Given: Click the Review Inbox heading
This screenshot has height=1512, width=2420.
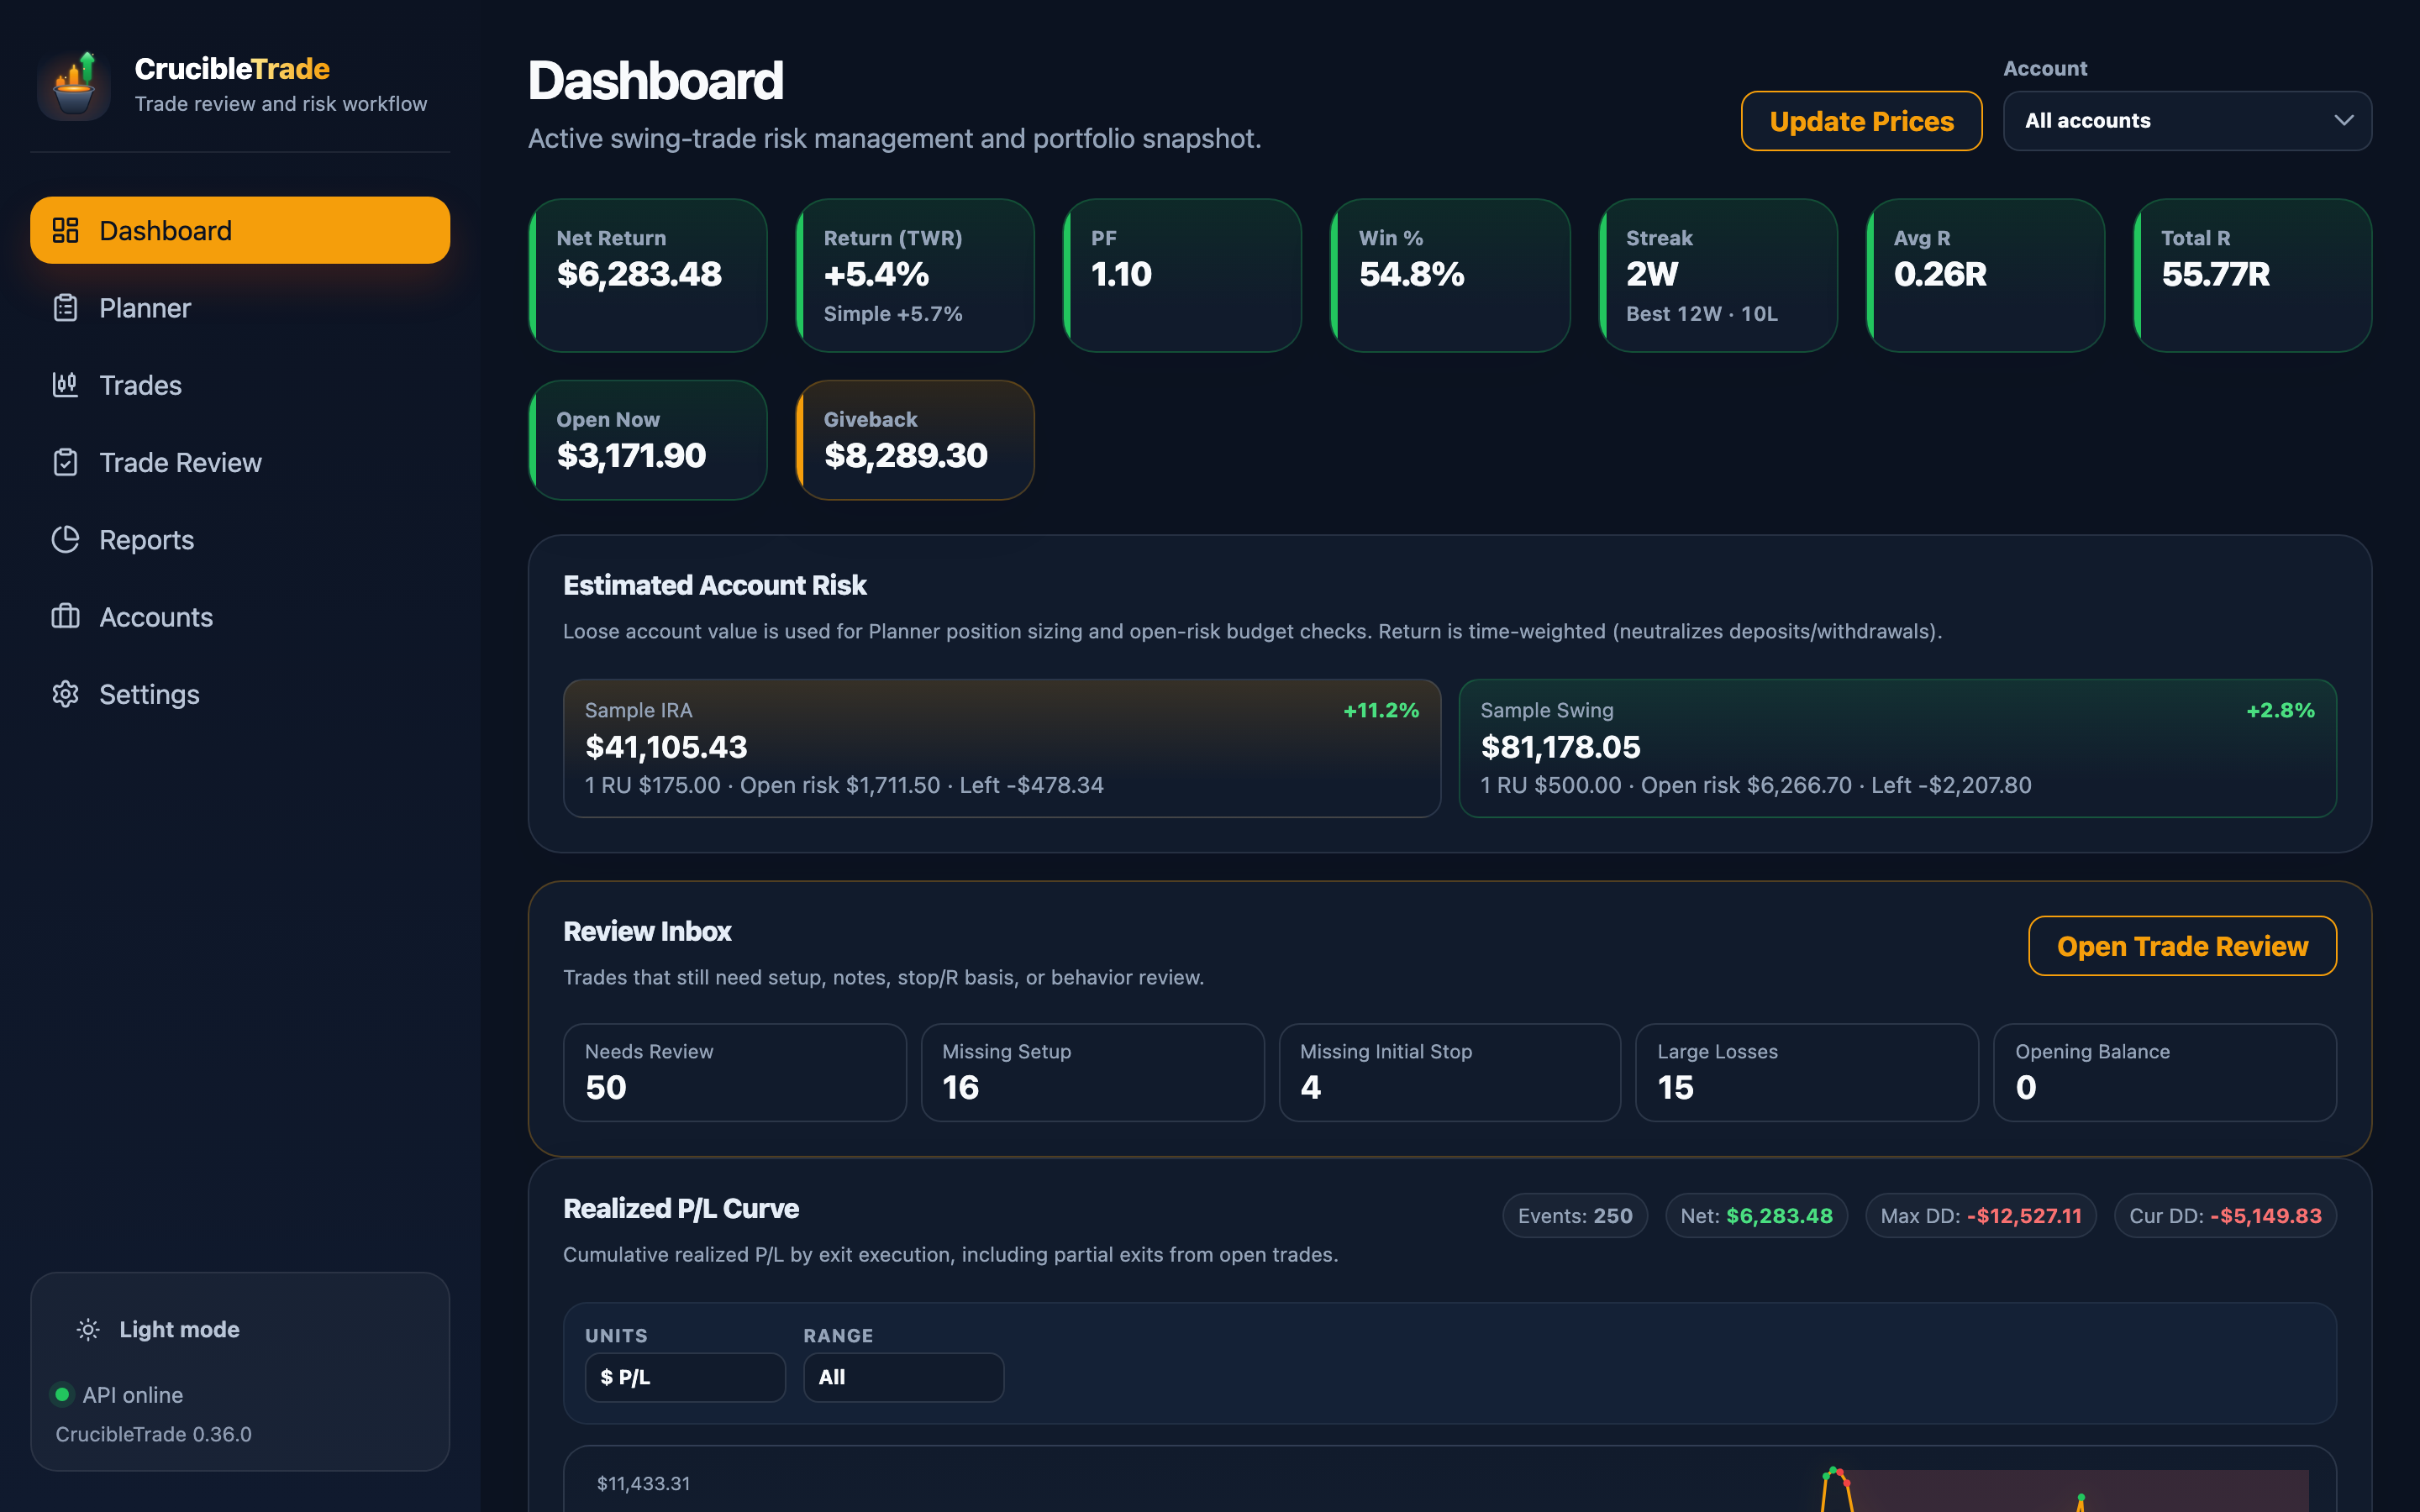Looking at the screenshot, I should click(x=647, y=931).
